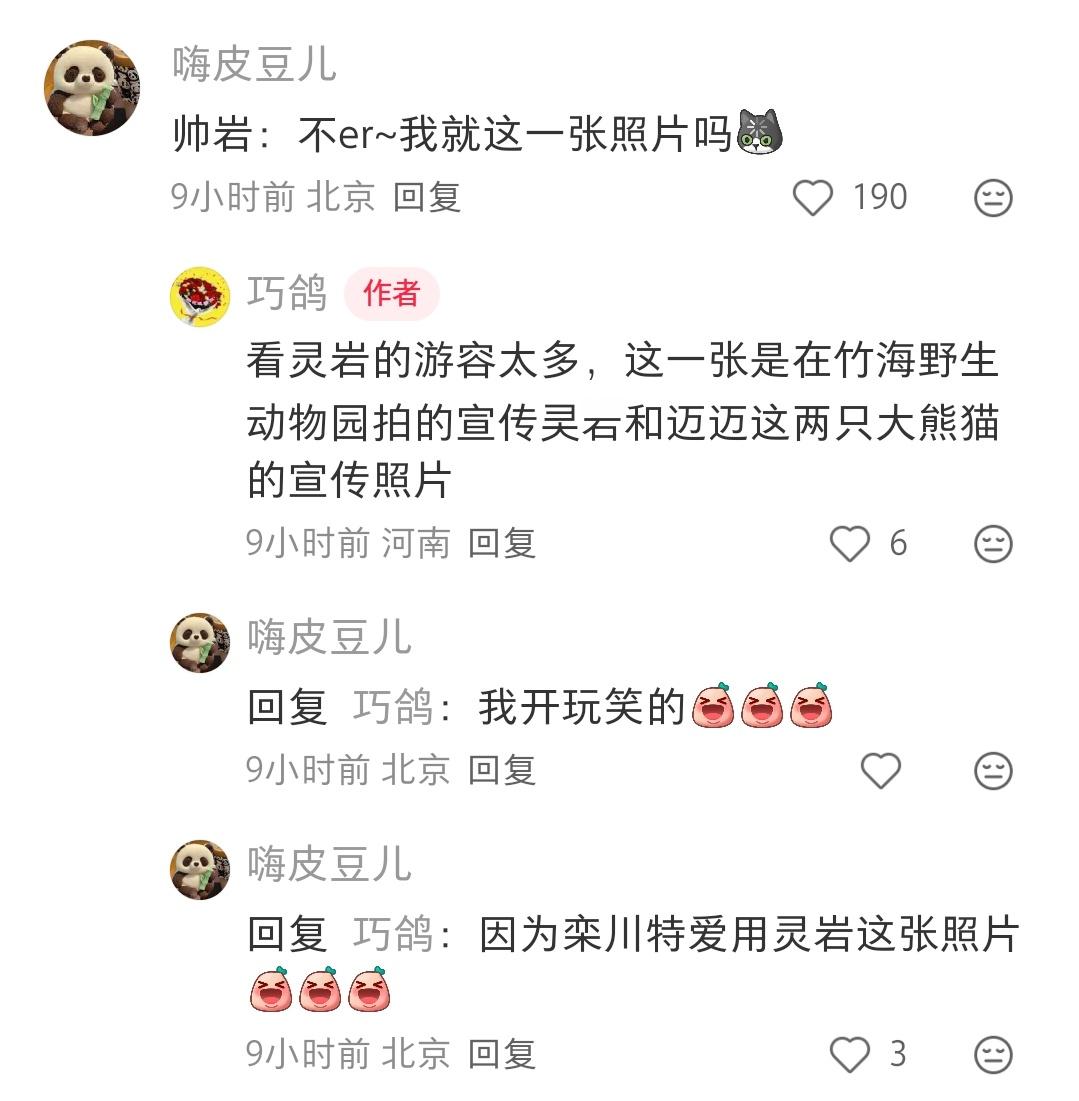Open 嗨皮豆儿's avatar on the top comment

click(92, 87)
